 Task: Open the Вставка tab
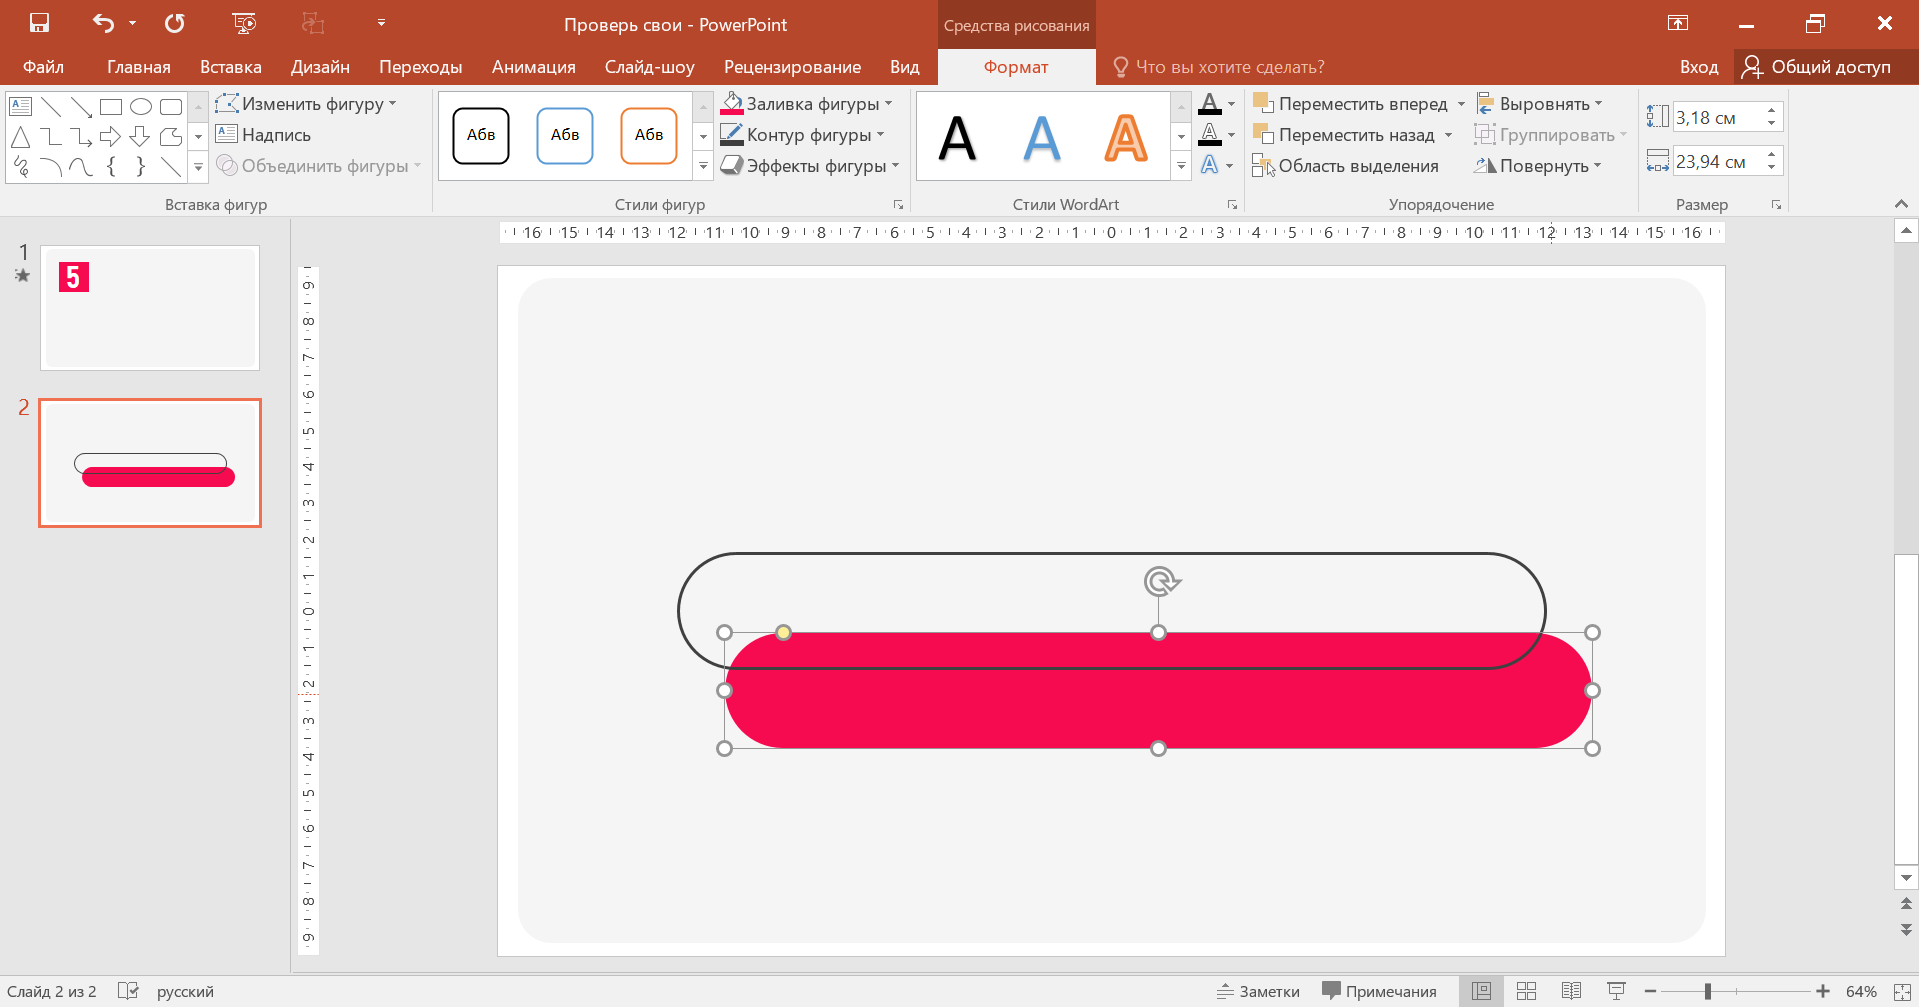click(x=230, y=67)
